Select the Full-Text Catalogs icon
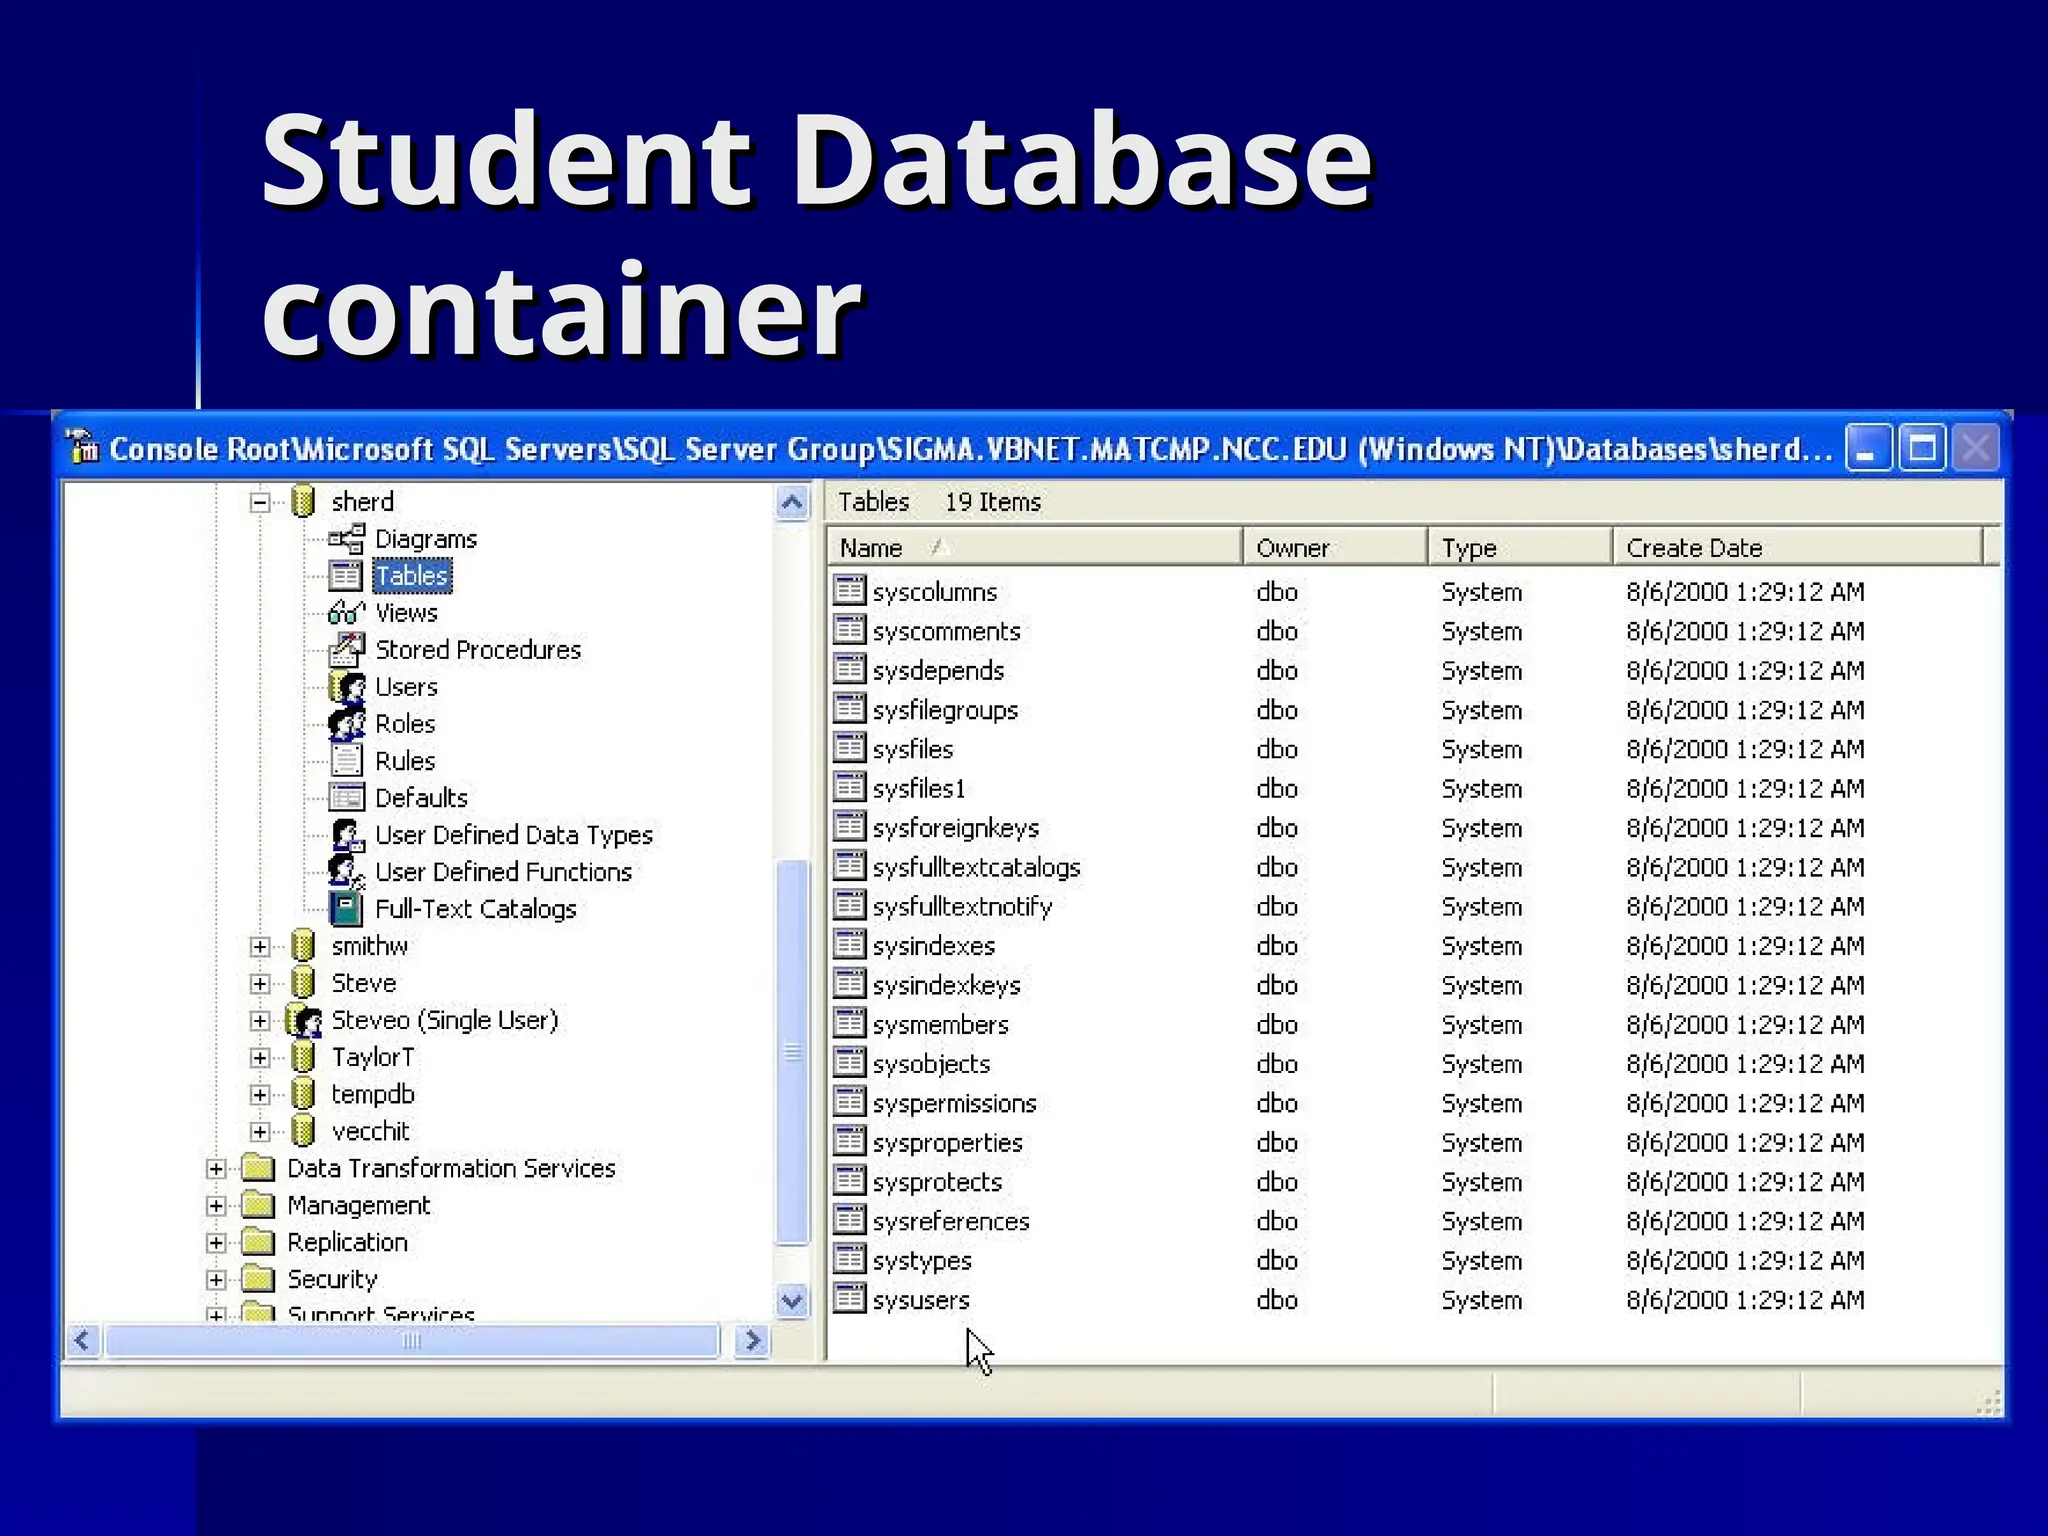2048x1536 pixels. tap(346, 909)
